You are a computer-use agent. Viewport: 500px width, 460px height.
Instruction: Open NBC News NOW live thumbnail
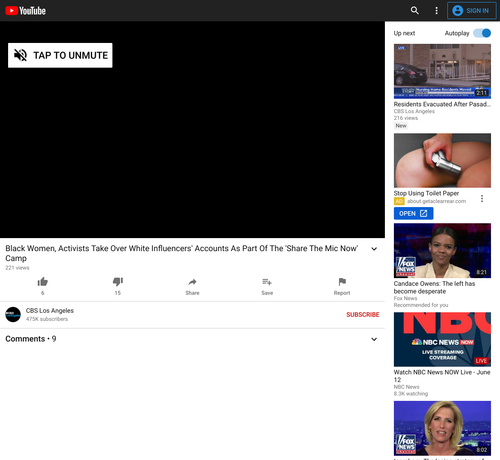pyautogui.click(x=442, y=339)
